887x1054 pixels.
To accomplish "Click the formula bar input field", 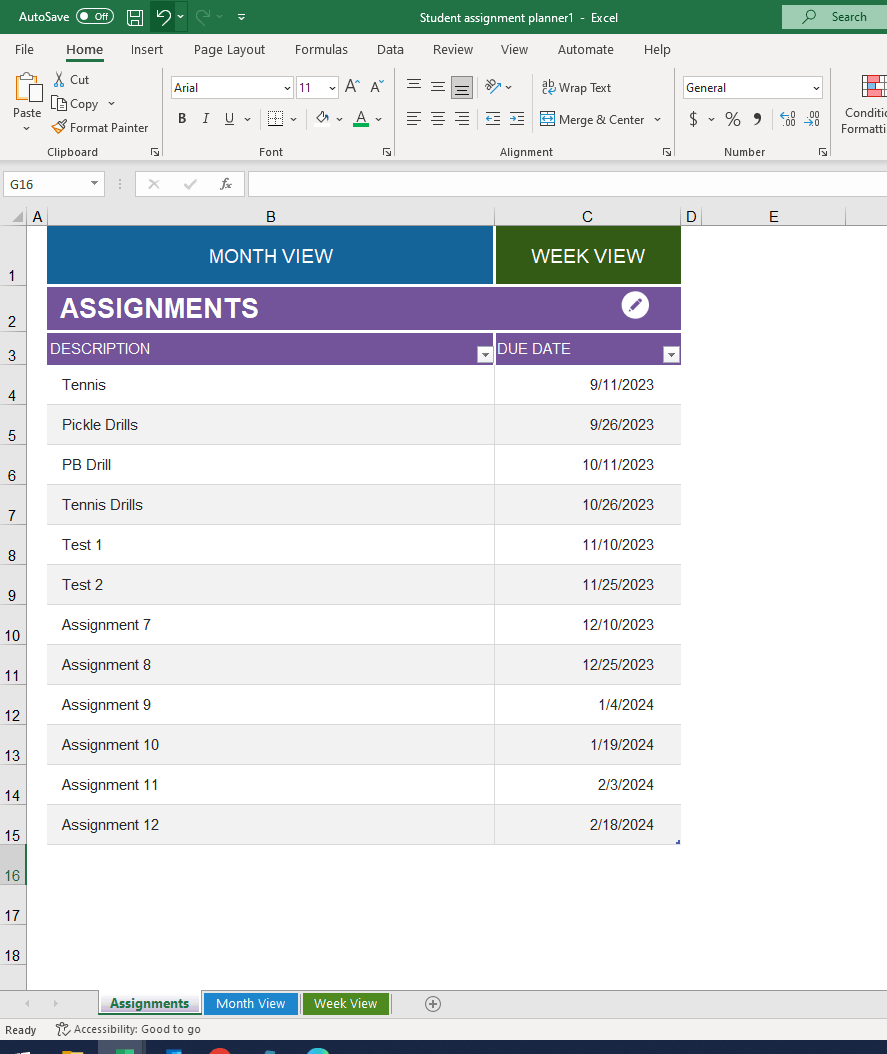I will pos(567,184).
